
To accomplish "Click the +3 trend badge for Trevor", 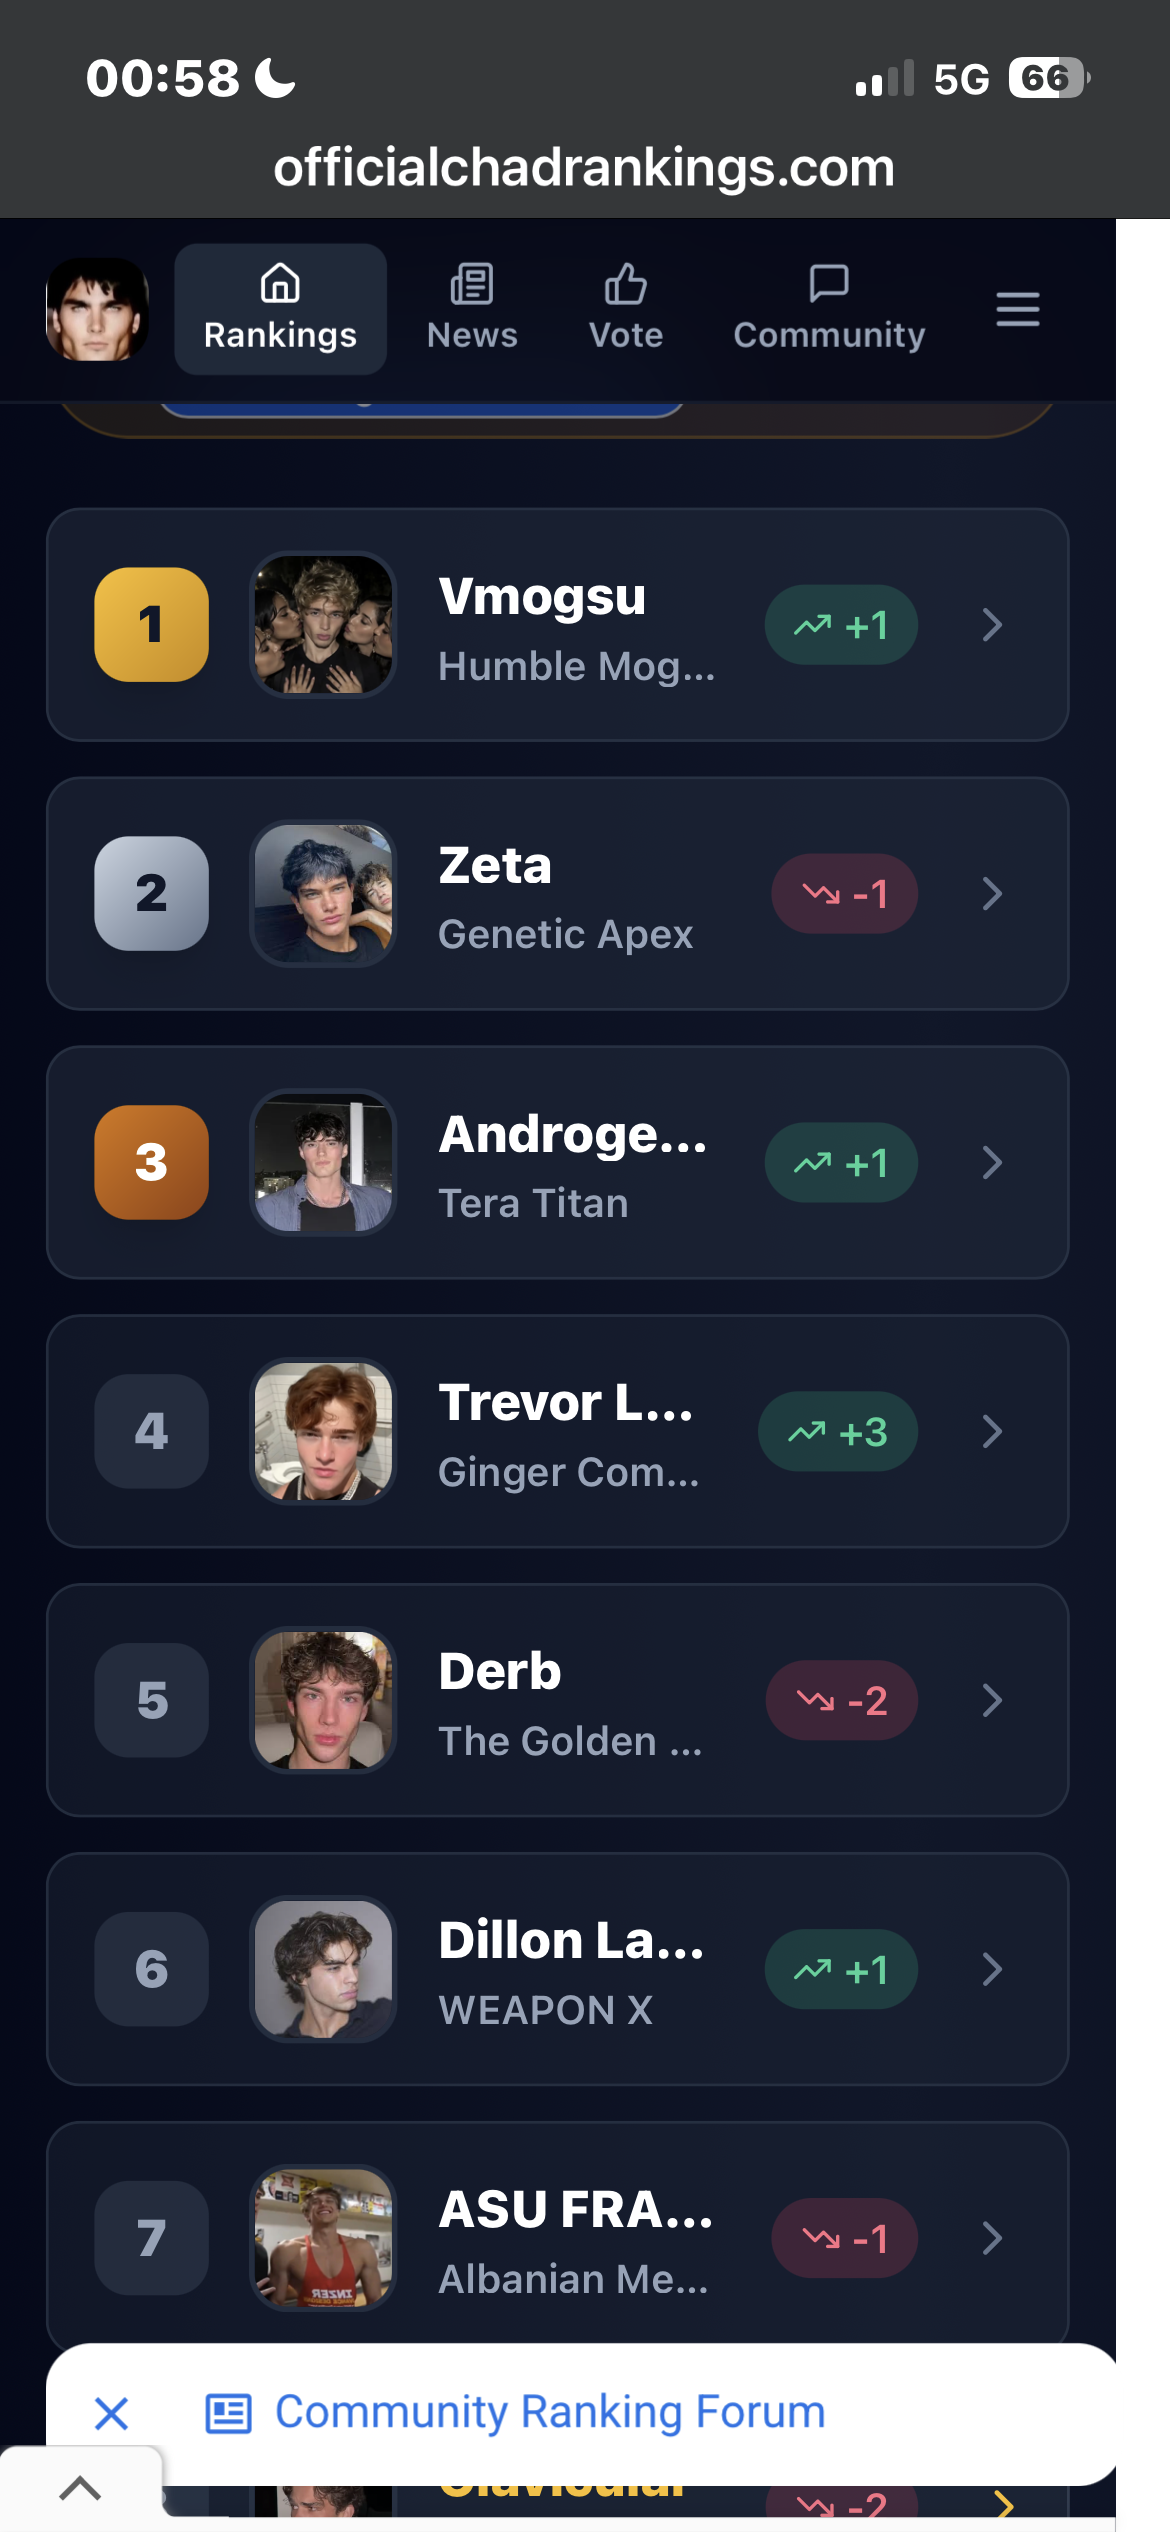I will click(x=838, y=1432).
